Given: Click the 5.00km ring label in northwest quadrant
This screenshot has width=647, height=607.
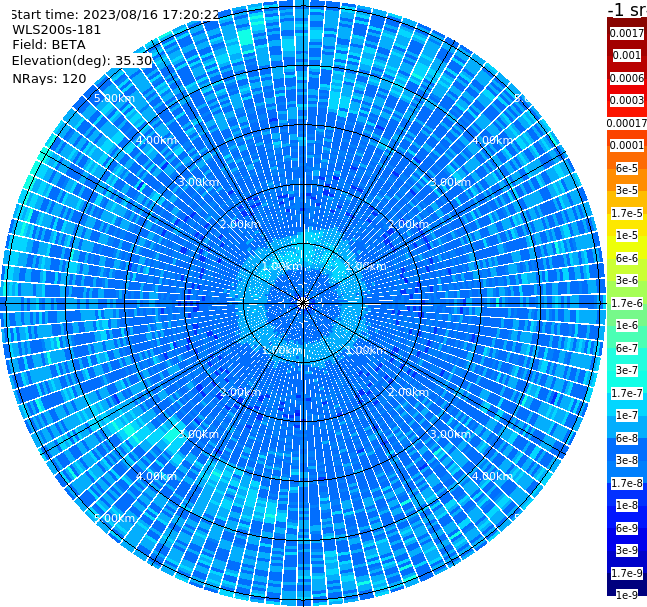Looking at the screenshot, I should coord(114,98).
